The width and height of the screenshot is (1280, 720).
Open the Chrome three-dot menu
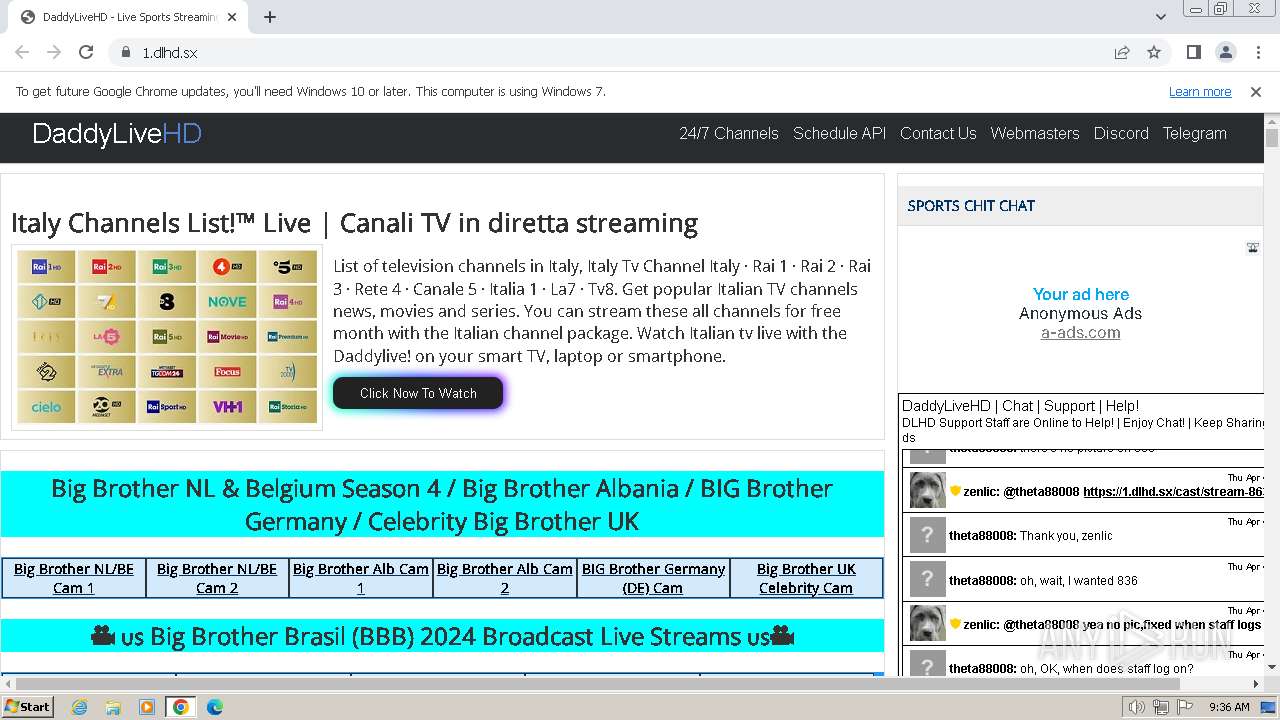[1257, 53]
